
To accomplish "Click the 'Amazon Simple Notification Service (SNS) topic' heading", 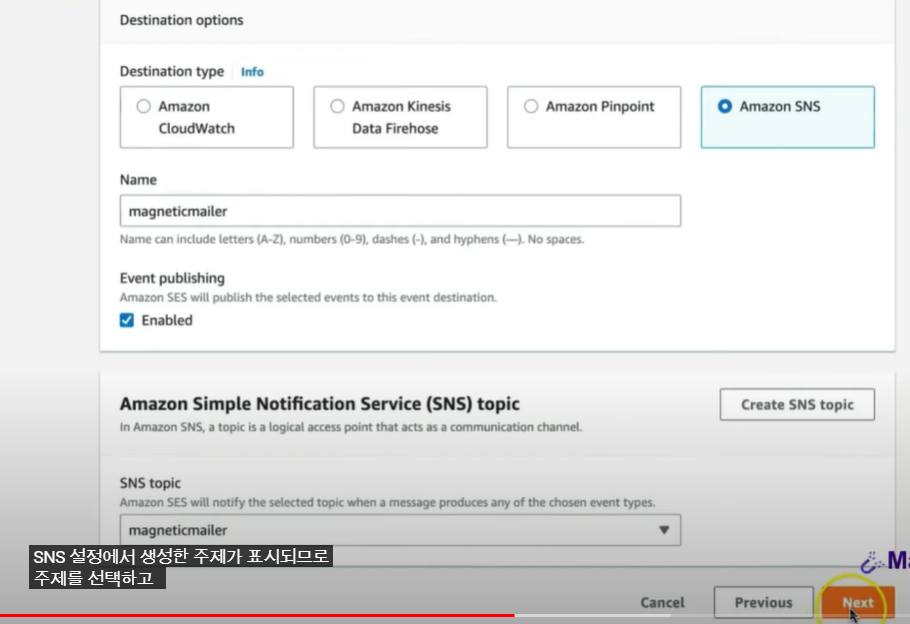I will 320,403.
